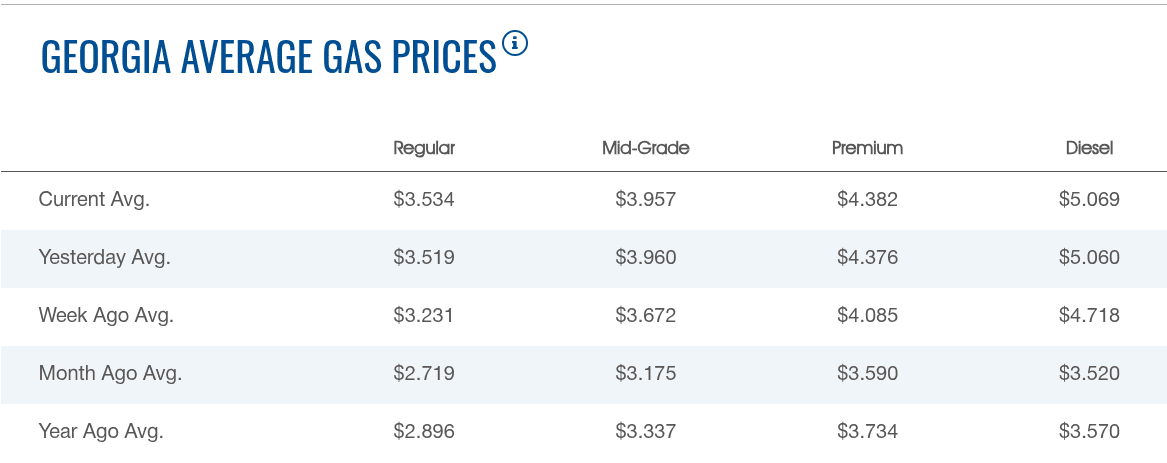The image size is (1167, 463).
Task: Click the Year Ago Avg. row label
Action: coord(101,432)
